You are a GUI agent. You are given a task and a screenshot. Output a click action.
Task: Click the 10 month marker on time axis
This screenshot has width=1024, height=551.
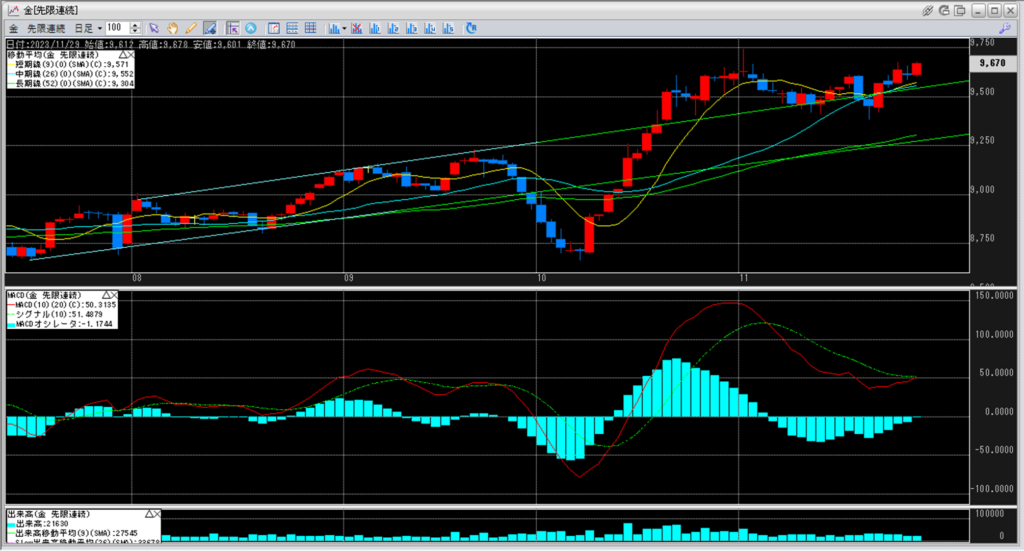pos(541,278)
